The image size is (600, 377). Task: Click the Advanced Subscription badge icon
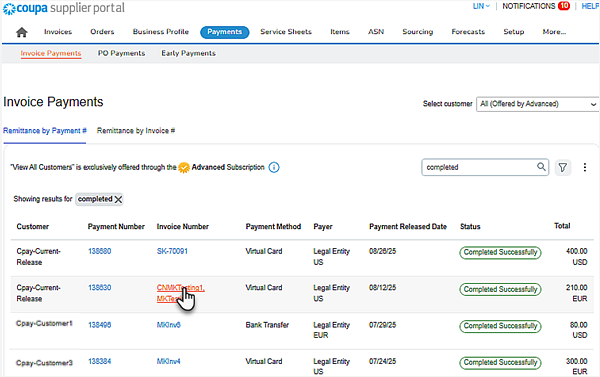pyautogui.click(x=184, y=167)
